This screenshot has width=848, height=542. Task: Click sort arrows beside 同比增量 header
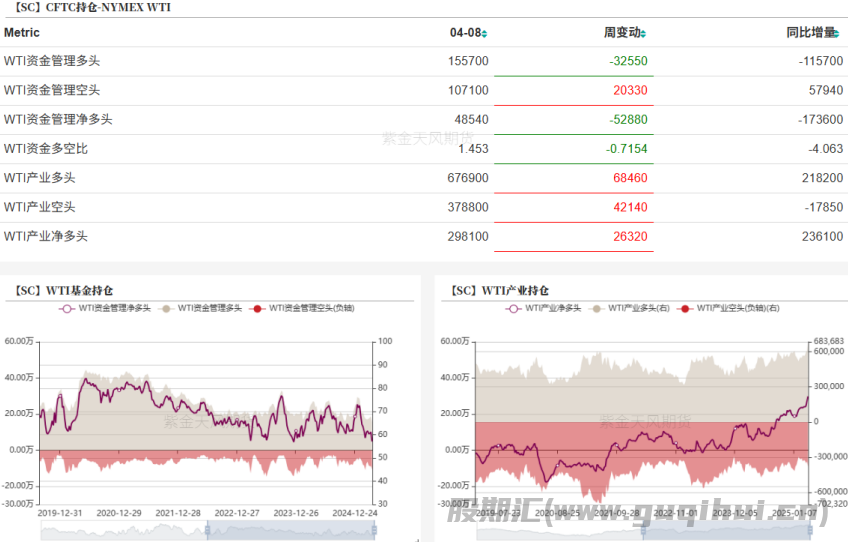tap(843, 33)
